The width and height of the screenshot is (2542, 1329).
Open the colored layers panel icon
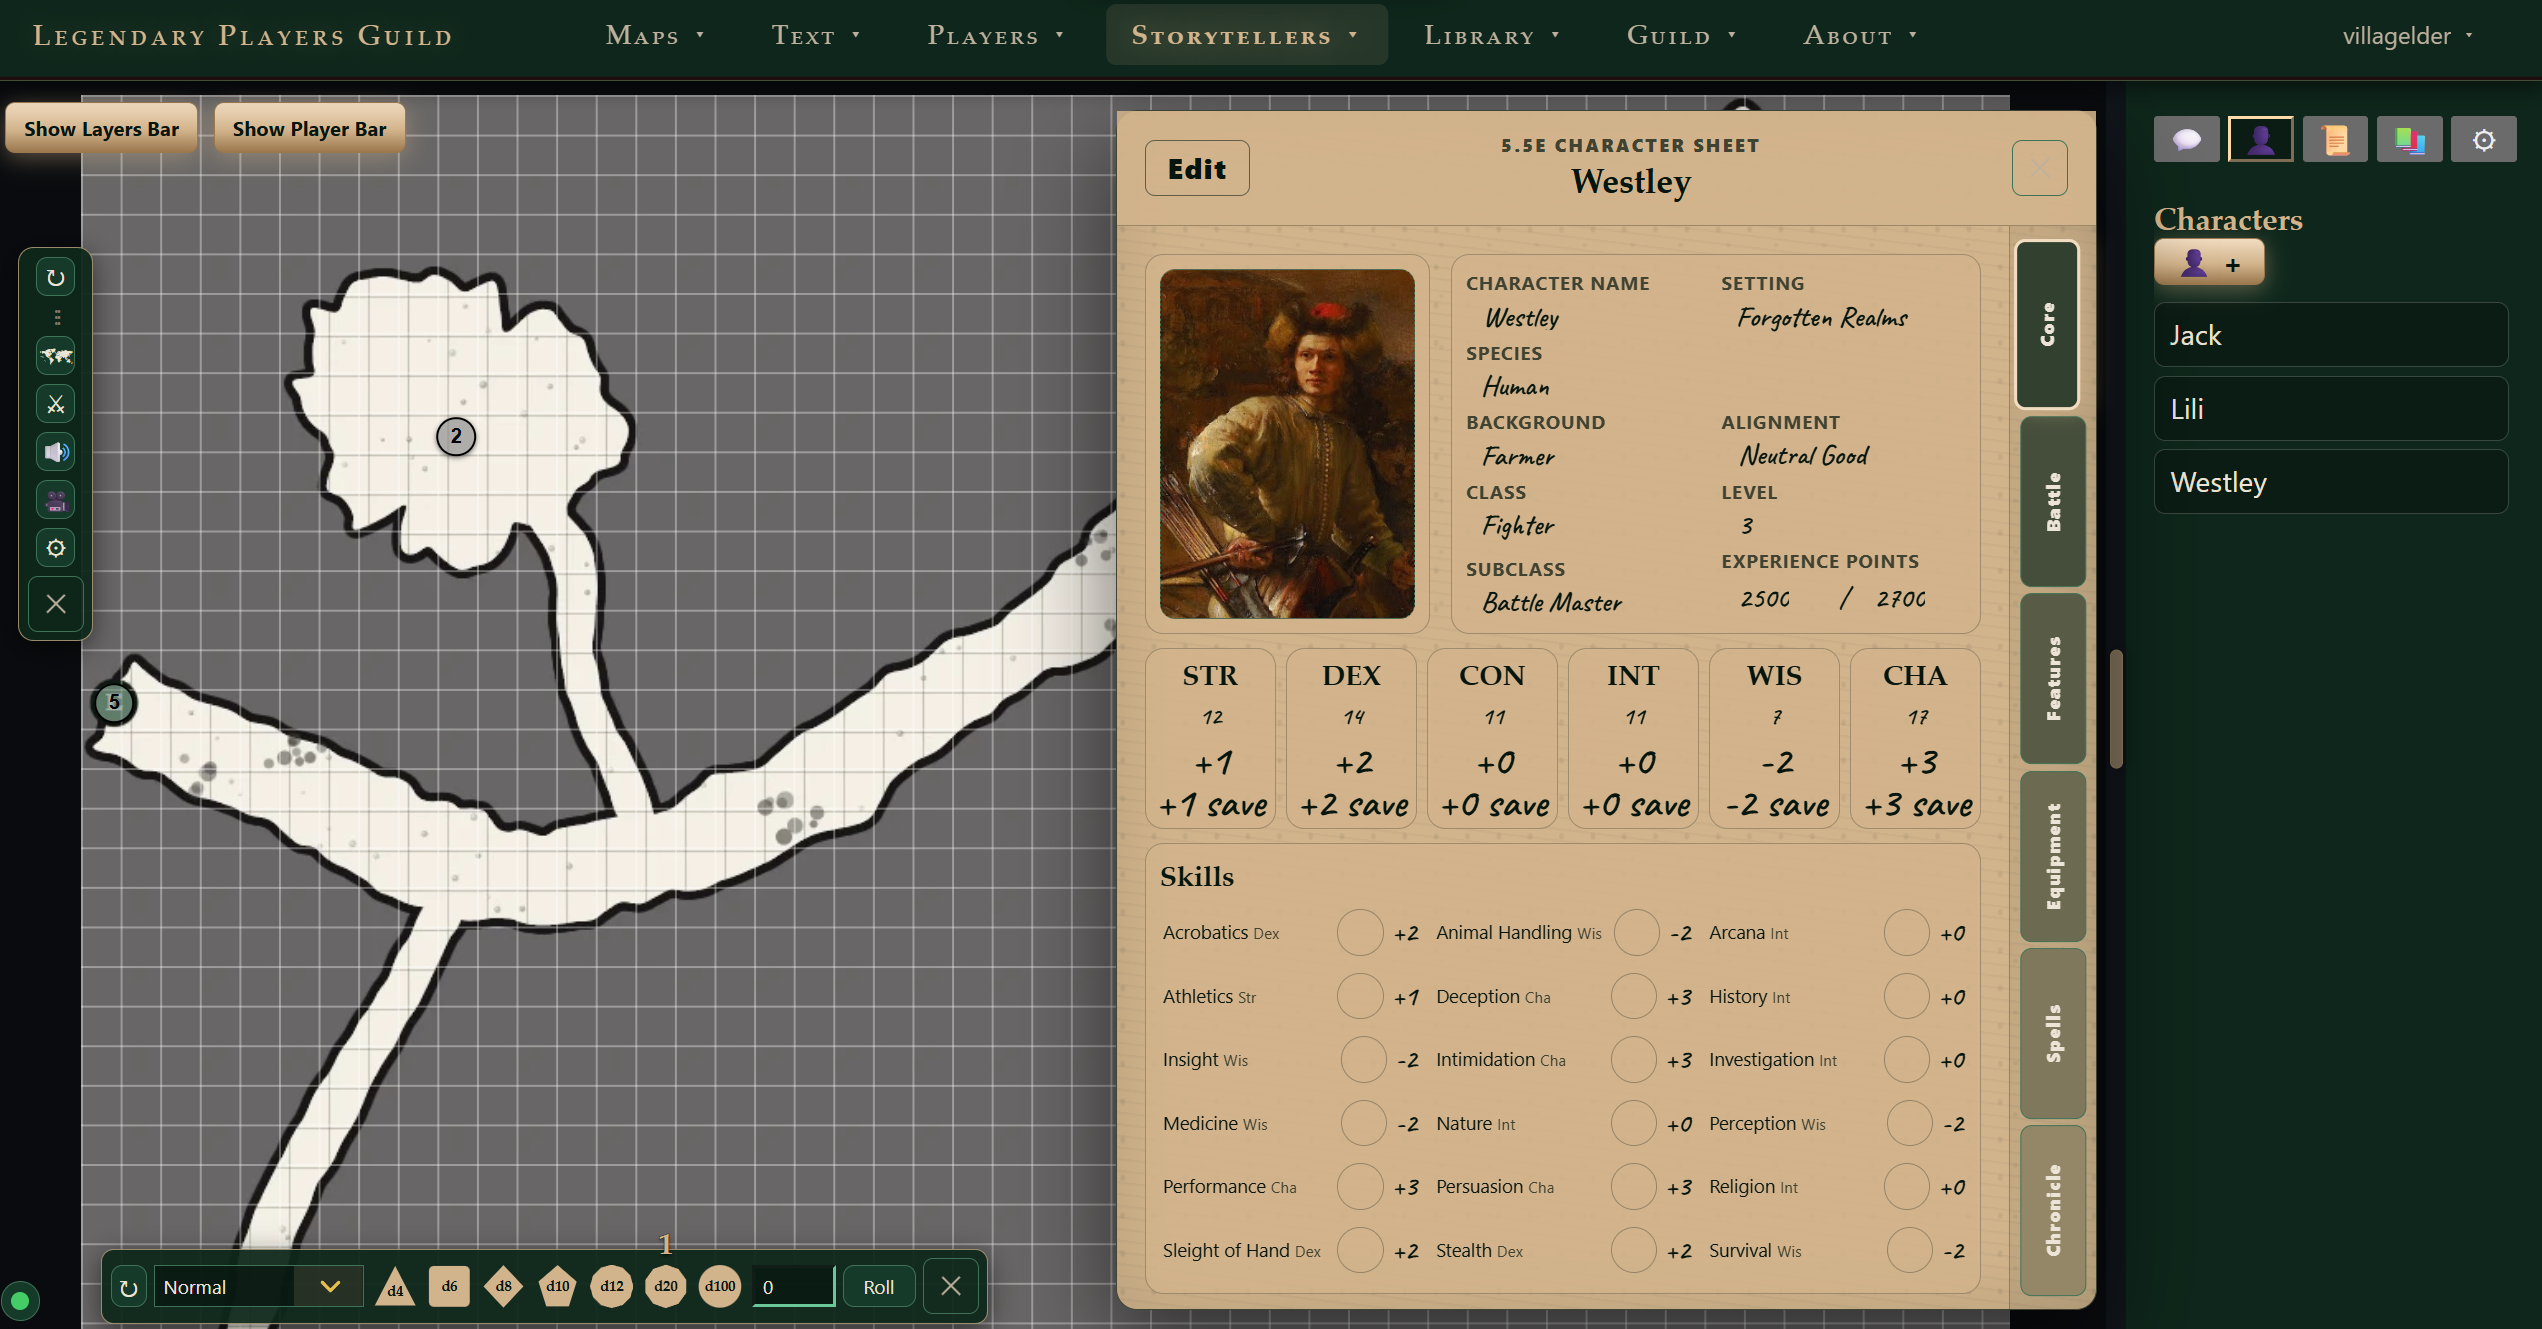coord(2409,140)
